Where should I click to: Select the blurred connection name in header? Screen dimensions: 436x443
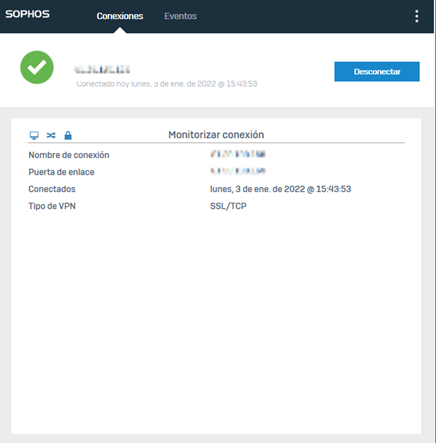pyautogui.click(x=102, y=69)
